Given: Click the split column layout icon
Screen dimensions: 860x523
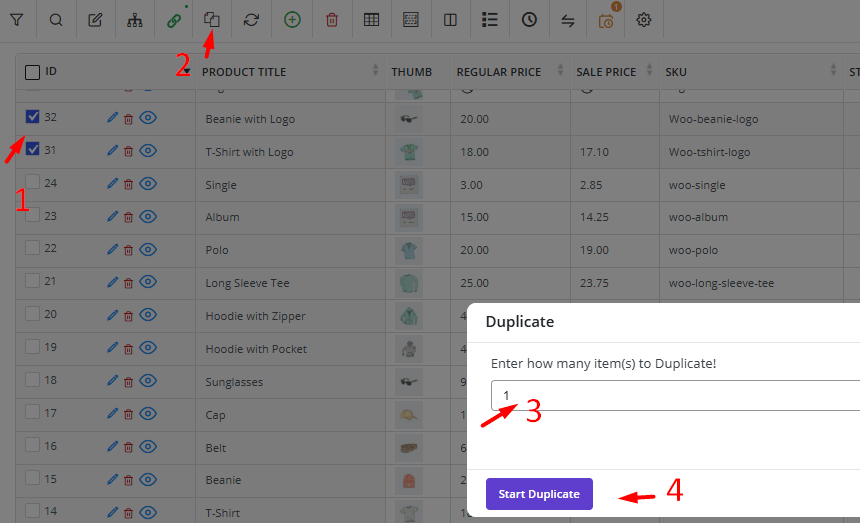Looking at the screenshot, I should tap(450, 20).
